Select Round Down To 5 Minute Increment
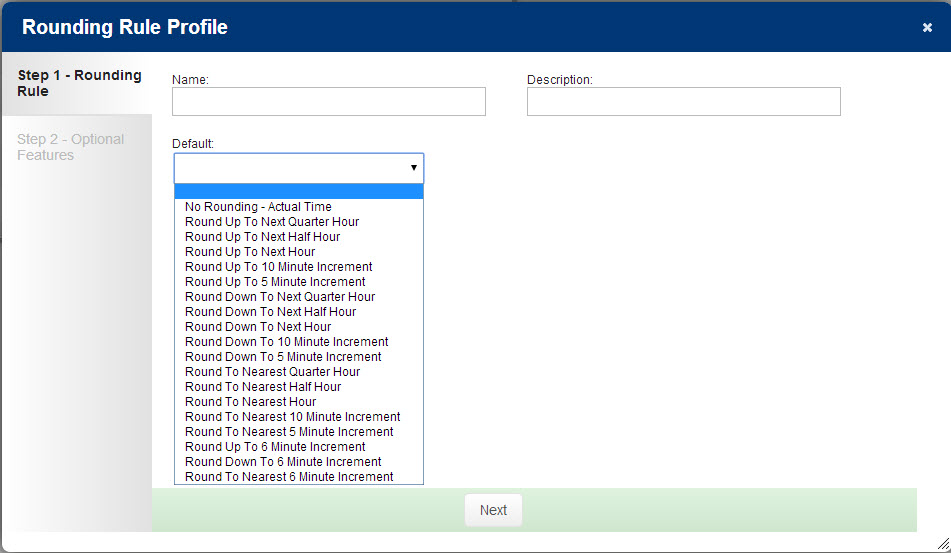Viewport: 951px width, 553px height. (x=299, y=357)
